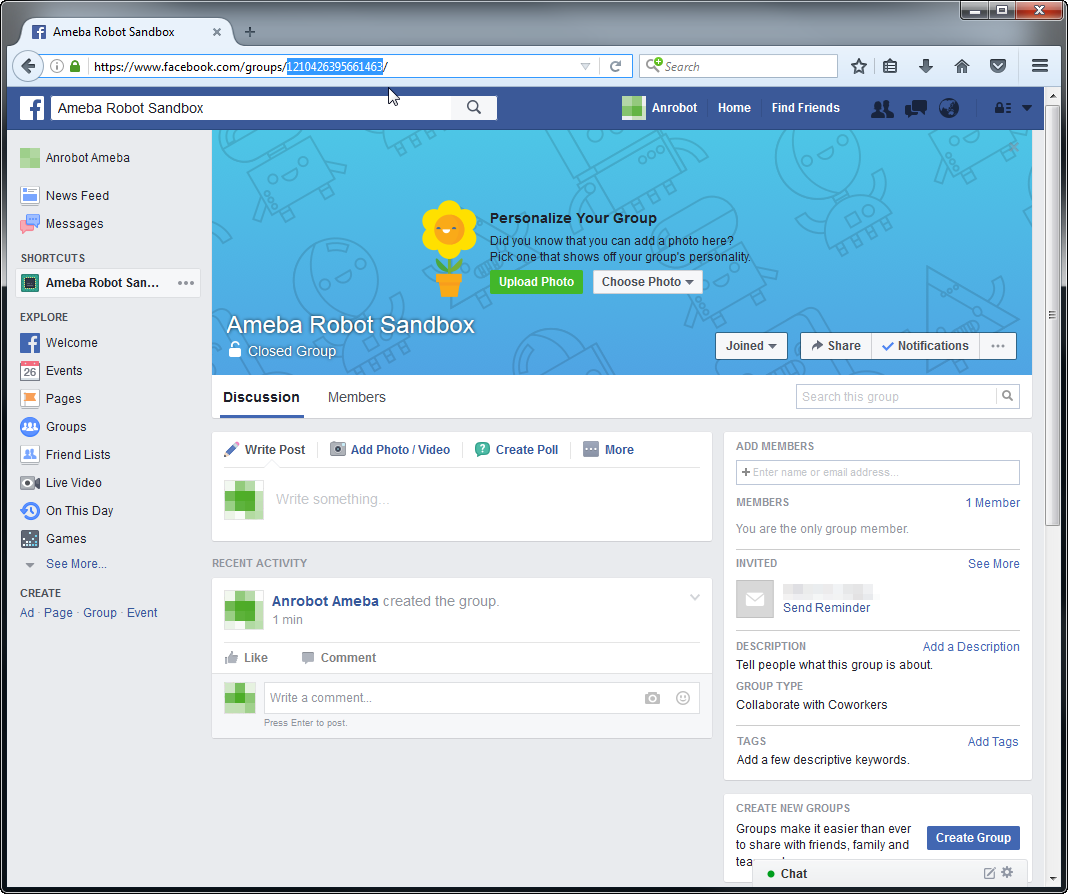
Task: Click See More in Invited section
Action: [x=994, y=564]
